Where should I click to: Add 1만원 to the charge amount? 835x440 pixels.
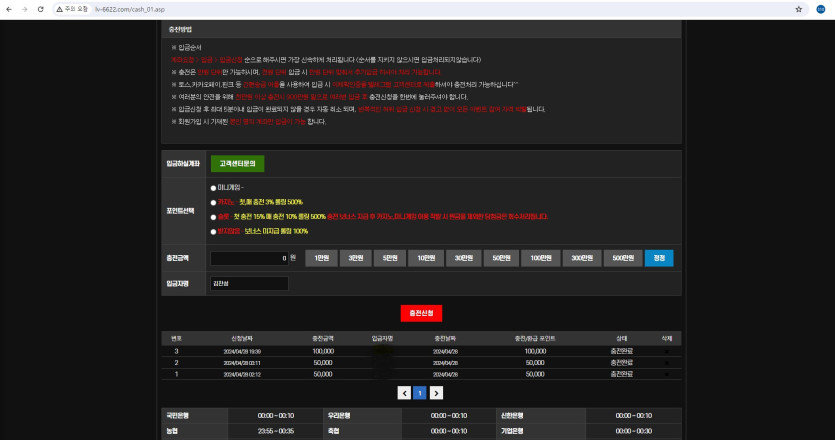point(321,258)
